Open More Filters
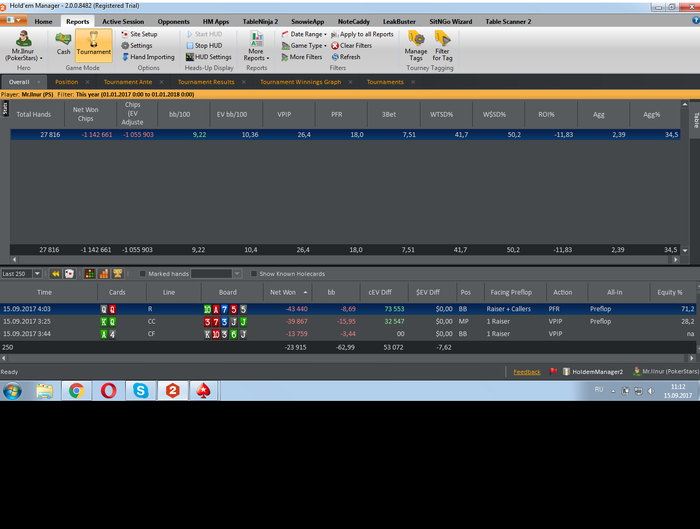Image resolution: width=700 pixels, height=529 pixels. click(x=302, y=57)
